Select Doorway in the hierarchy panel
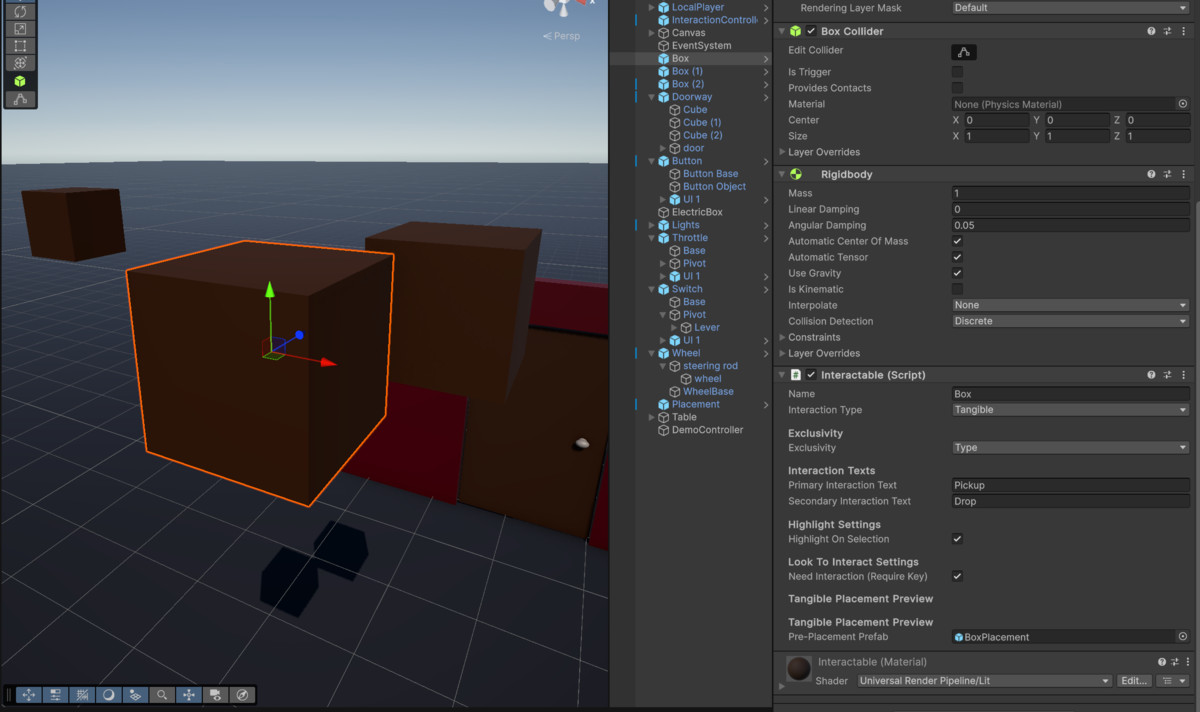 (x=690, y=96)
